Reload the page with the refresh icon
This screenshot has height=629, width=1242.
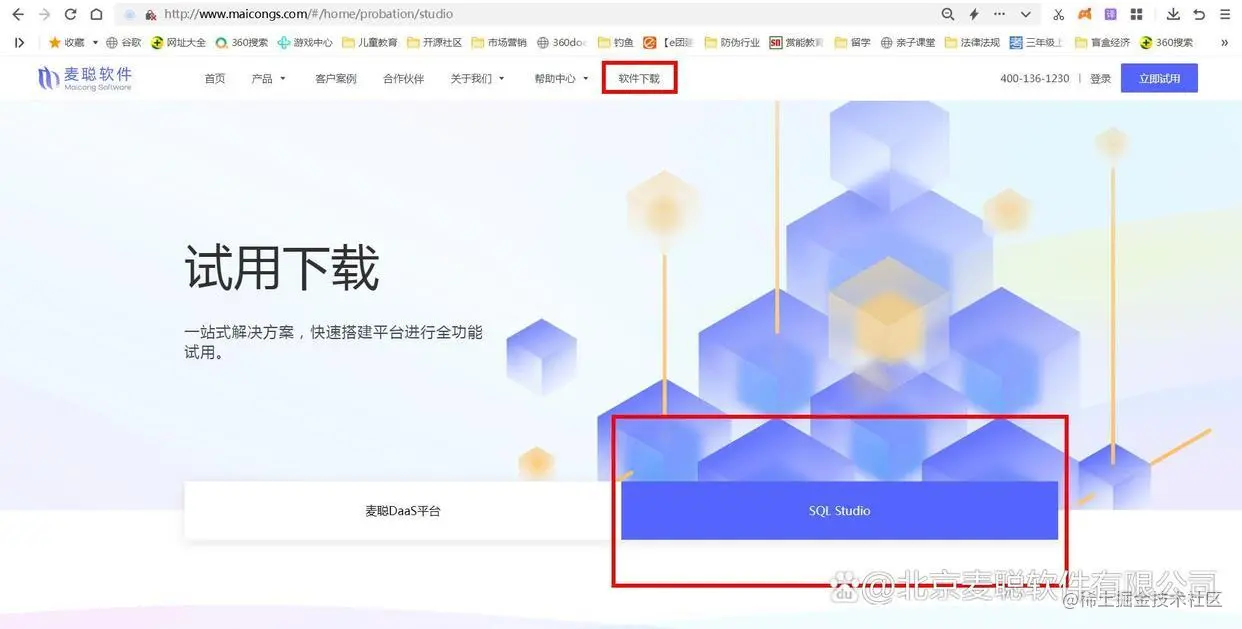click(x=70, y=14)
